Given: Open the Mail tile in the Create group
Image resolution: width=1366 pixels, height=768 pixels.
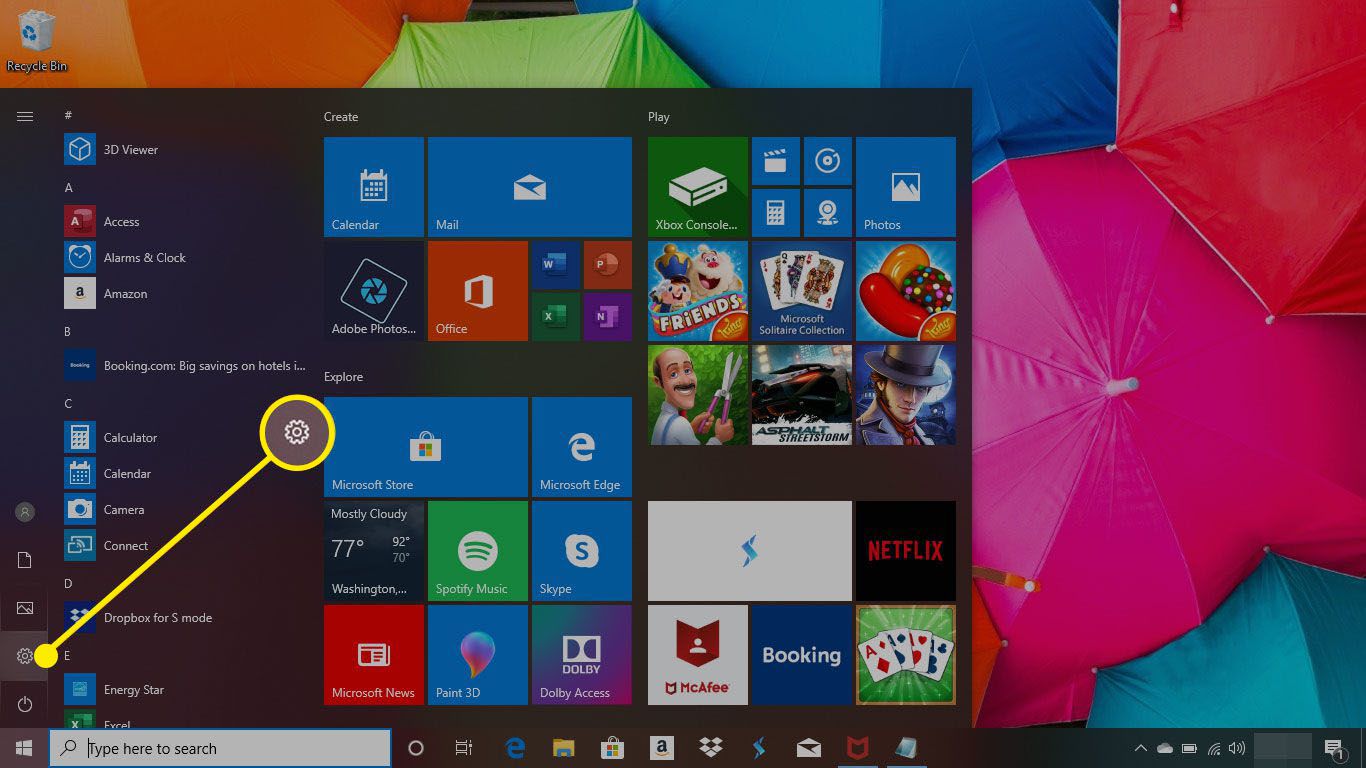Looking at the screenshot, I should tap(529, 186).
